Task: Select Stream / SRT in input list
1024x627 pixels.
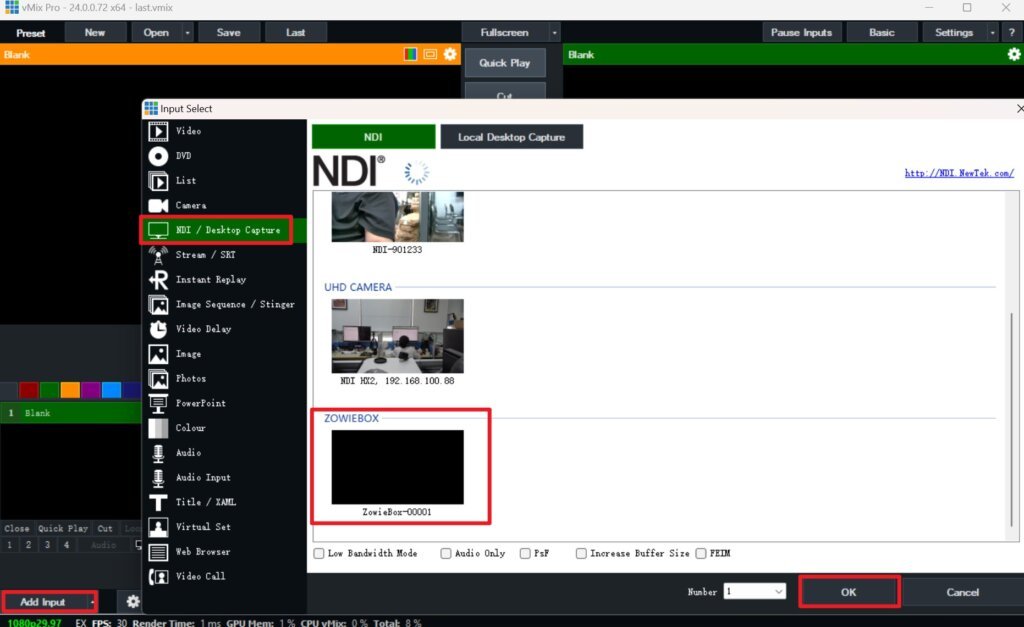Action: 205,255
